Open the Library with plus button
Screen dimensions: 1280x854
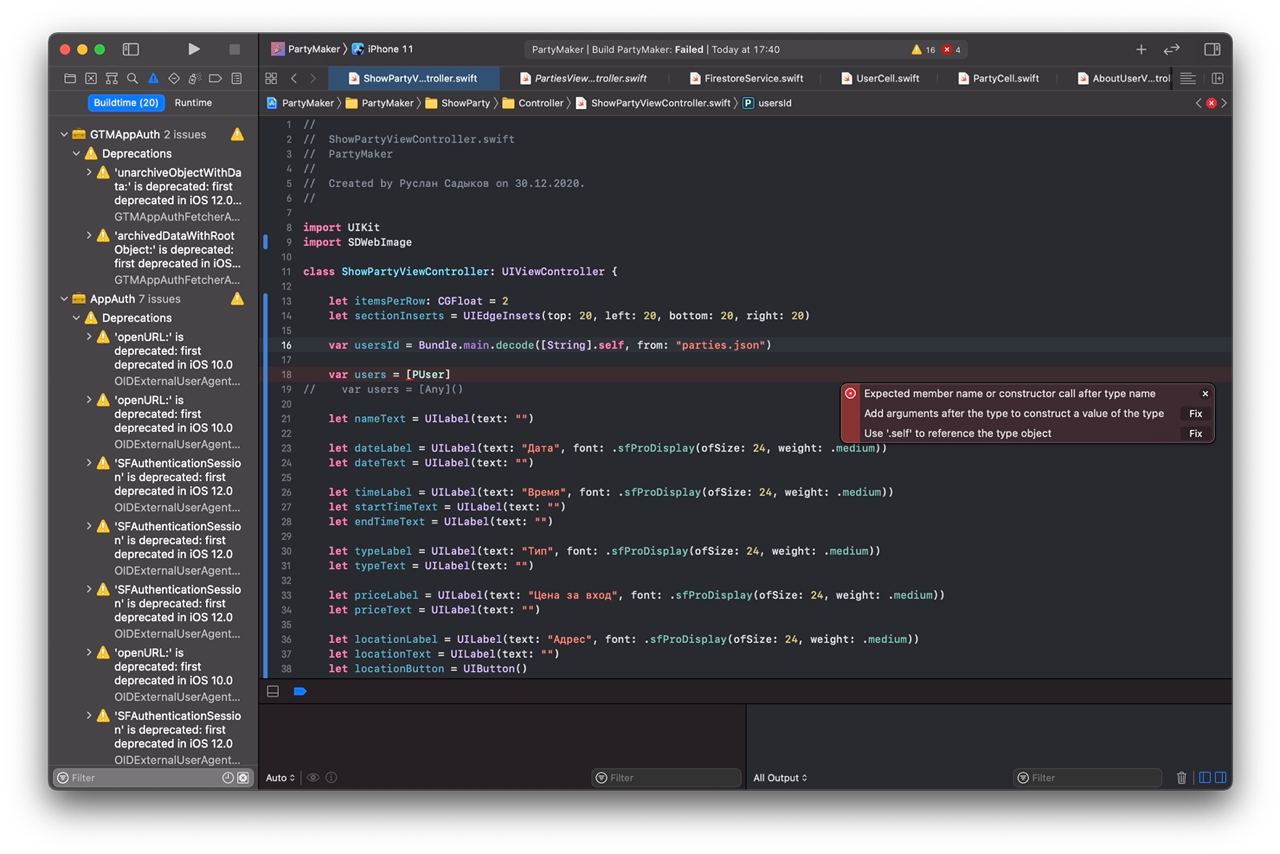pyautogui.click(x=1141, y=49)
